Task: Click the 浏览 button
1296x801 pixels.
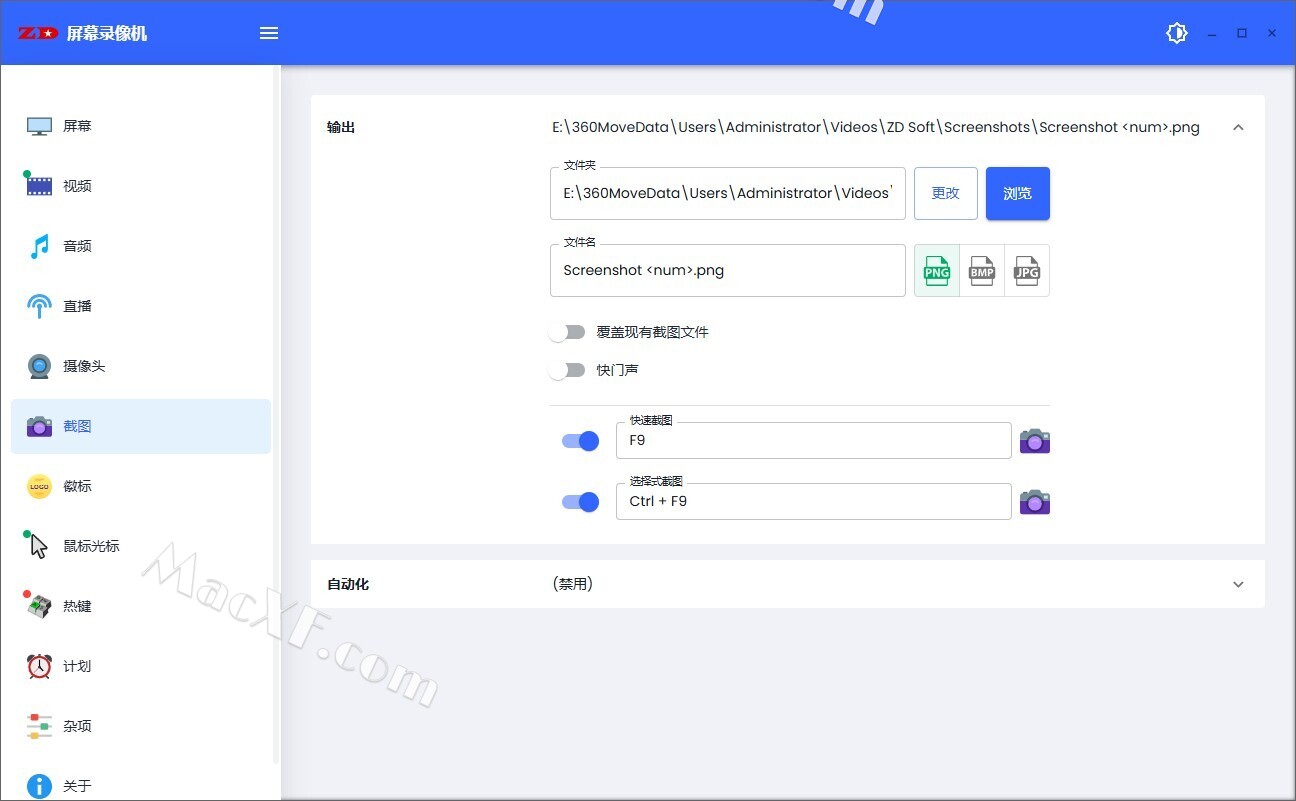Action: click(x=1017, y=193)
